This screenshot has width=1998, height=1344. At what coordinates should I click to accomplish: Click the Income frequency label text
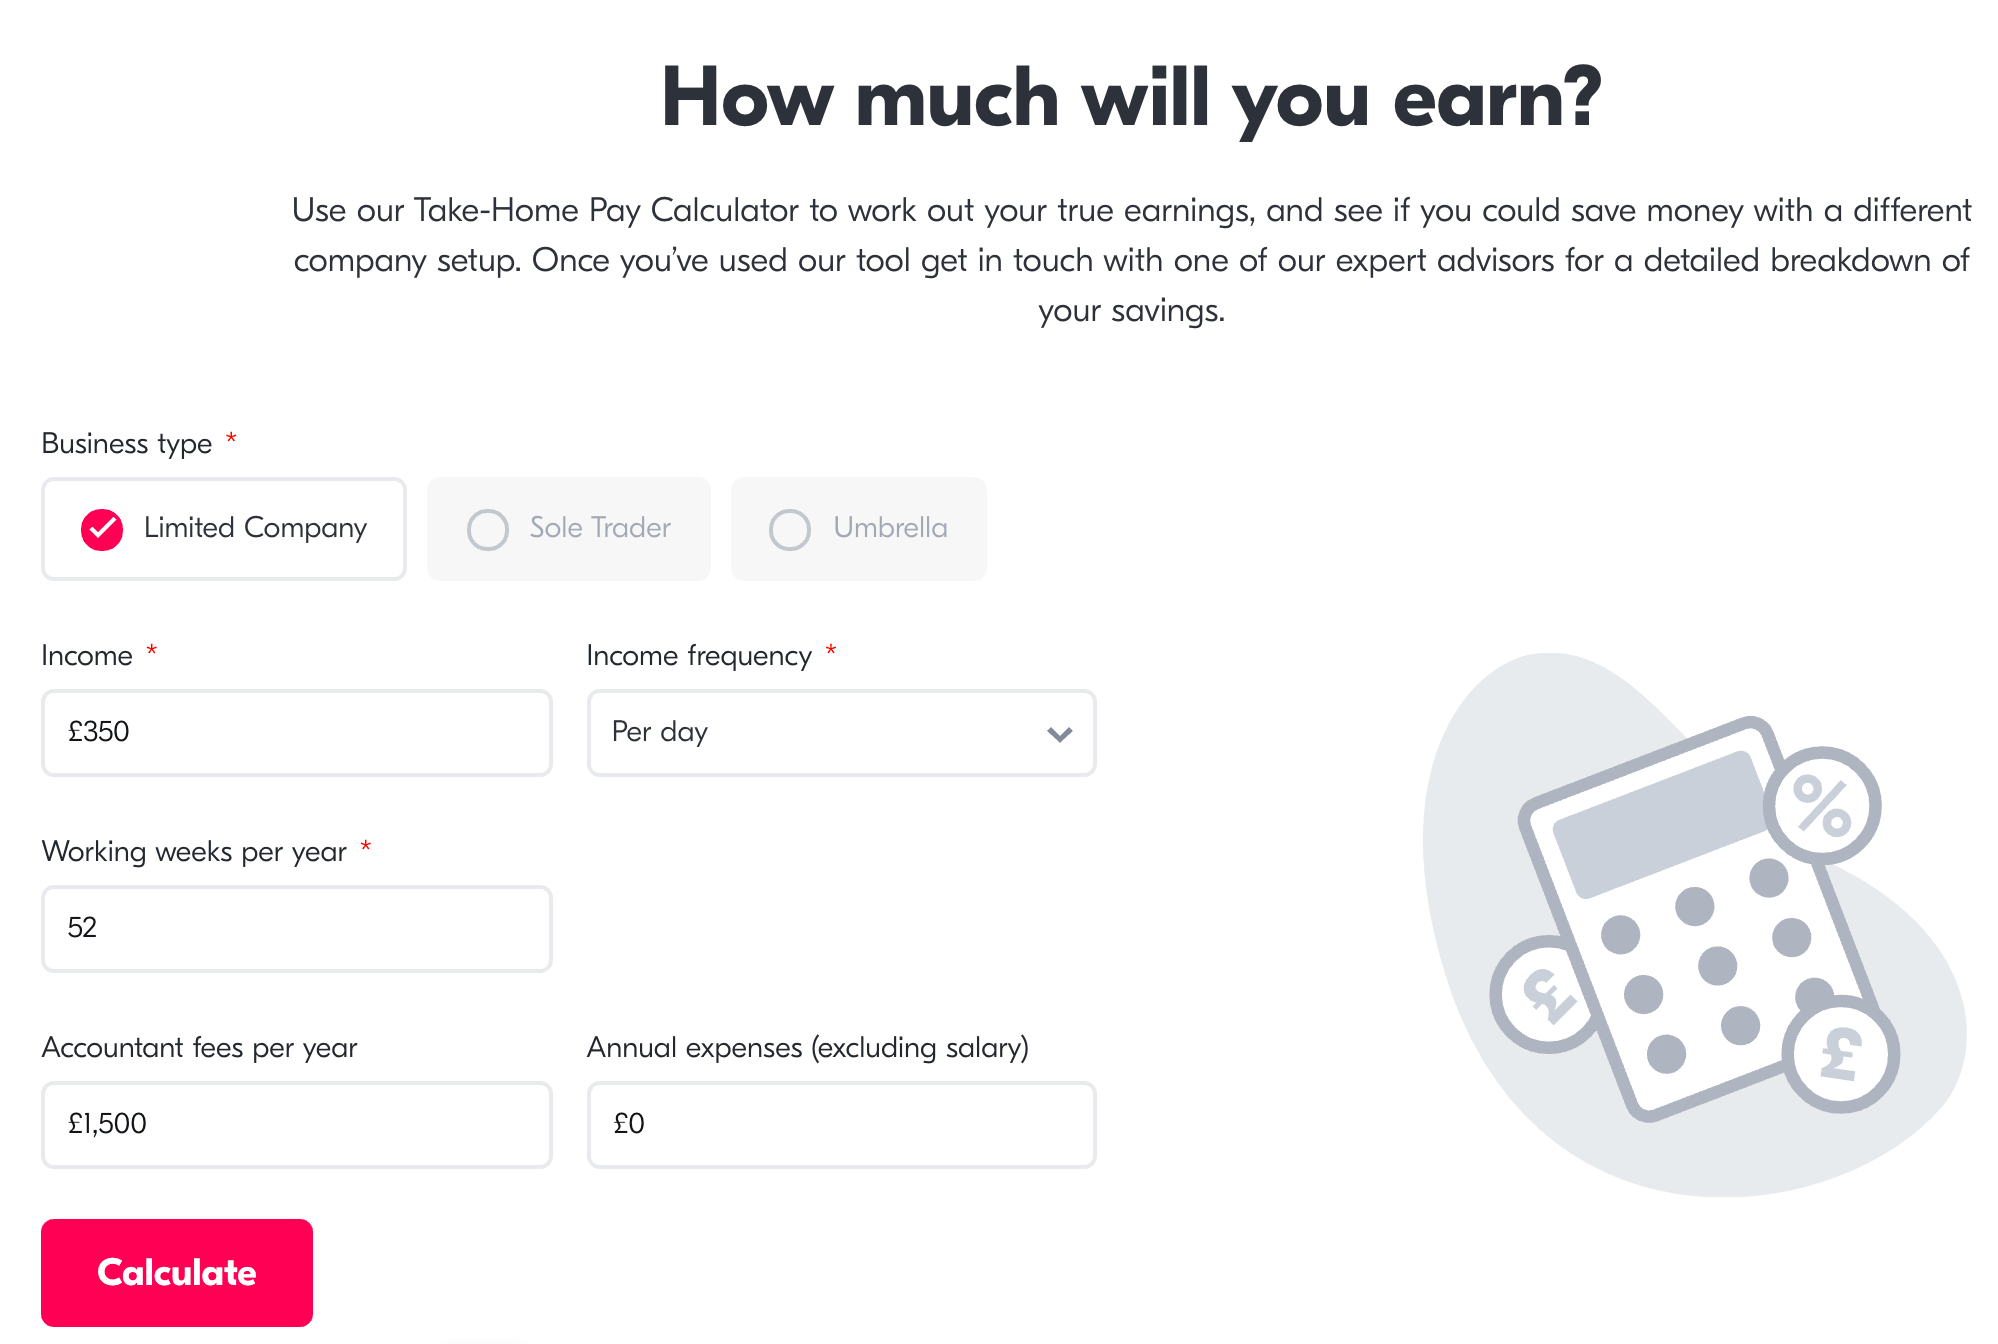699,656
